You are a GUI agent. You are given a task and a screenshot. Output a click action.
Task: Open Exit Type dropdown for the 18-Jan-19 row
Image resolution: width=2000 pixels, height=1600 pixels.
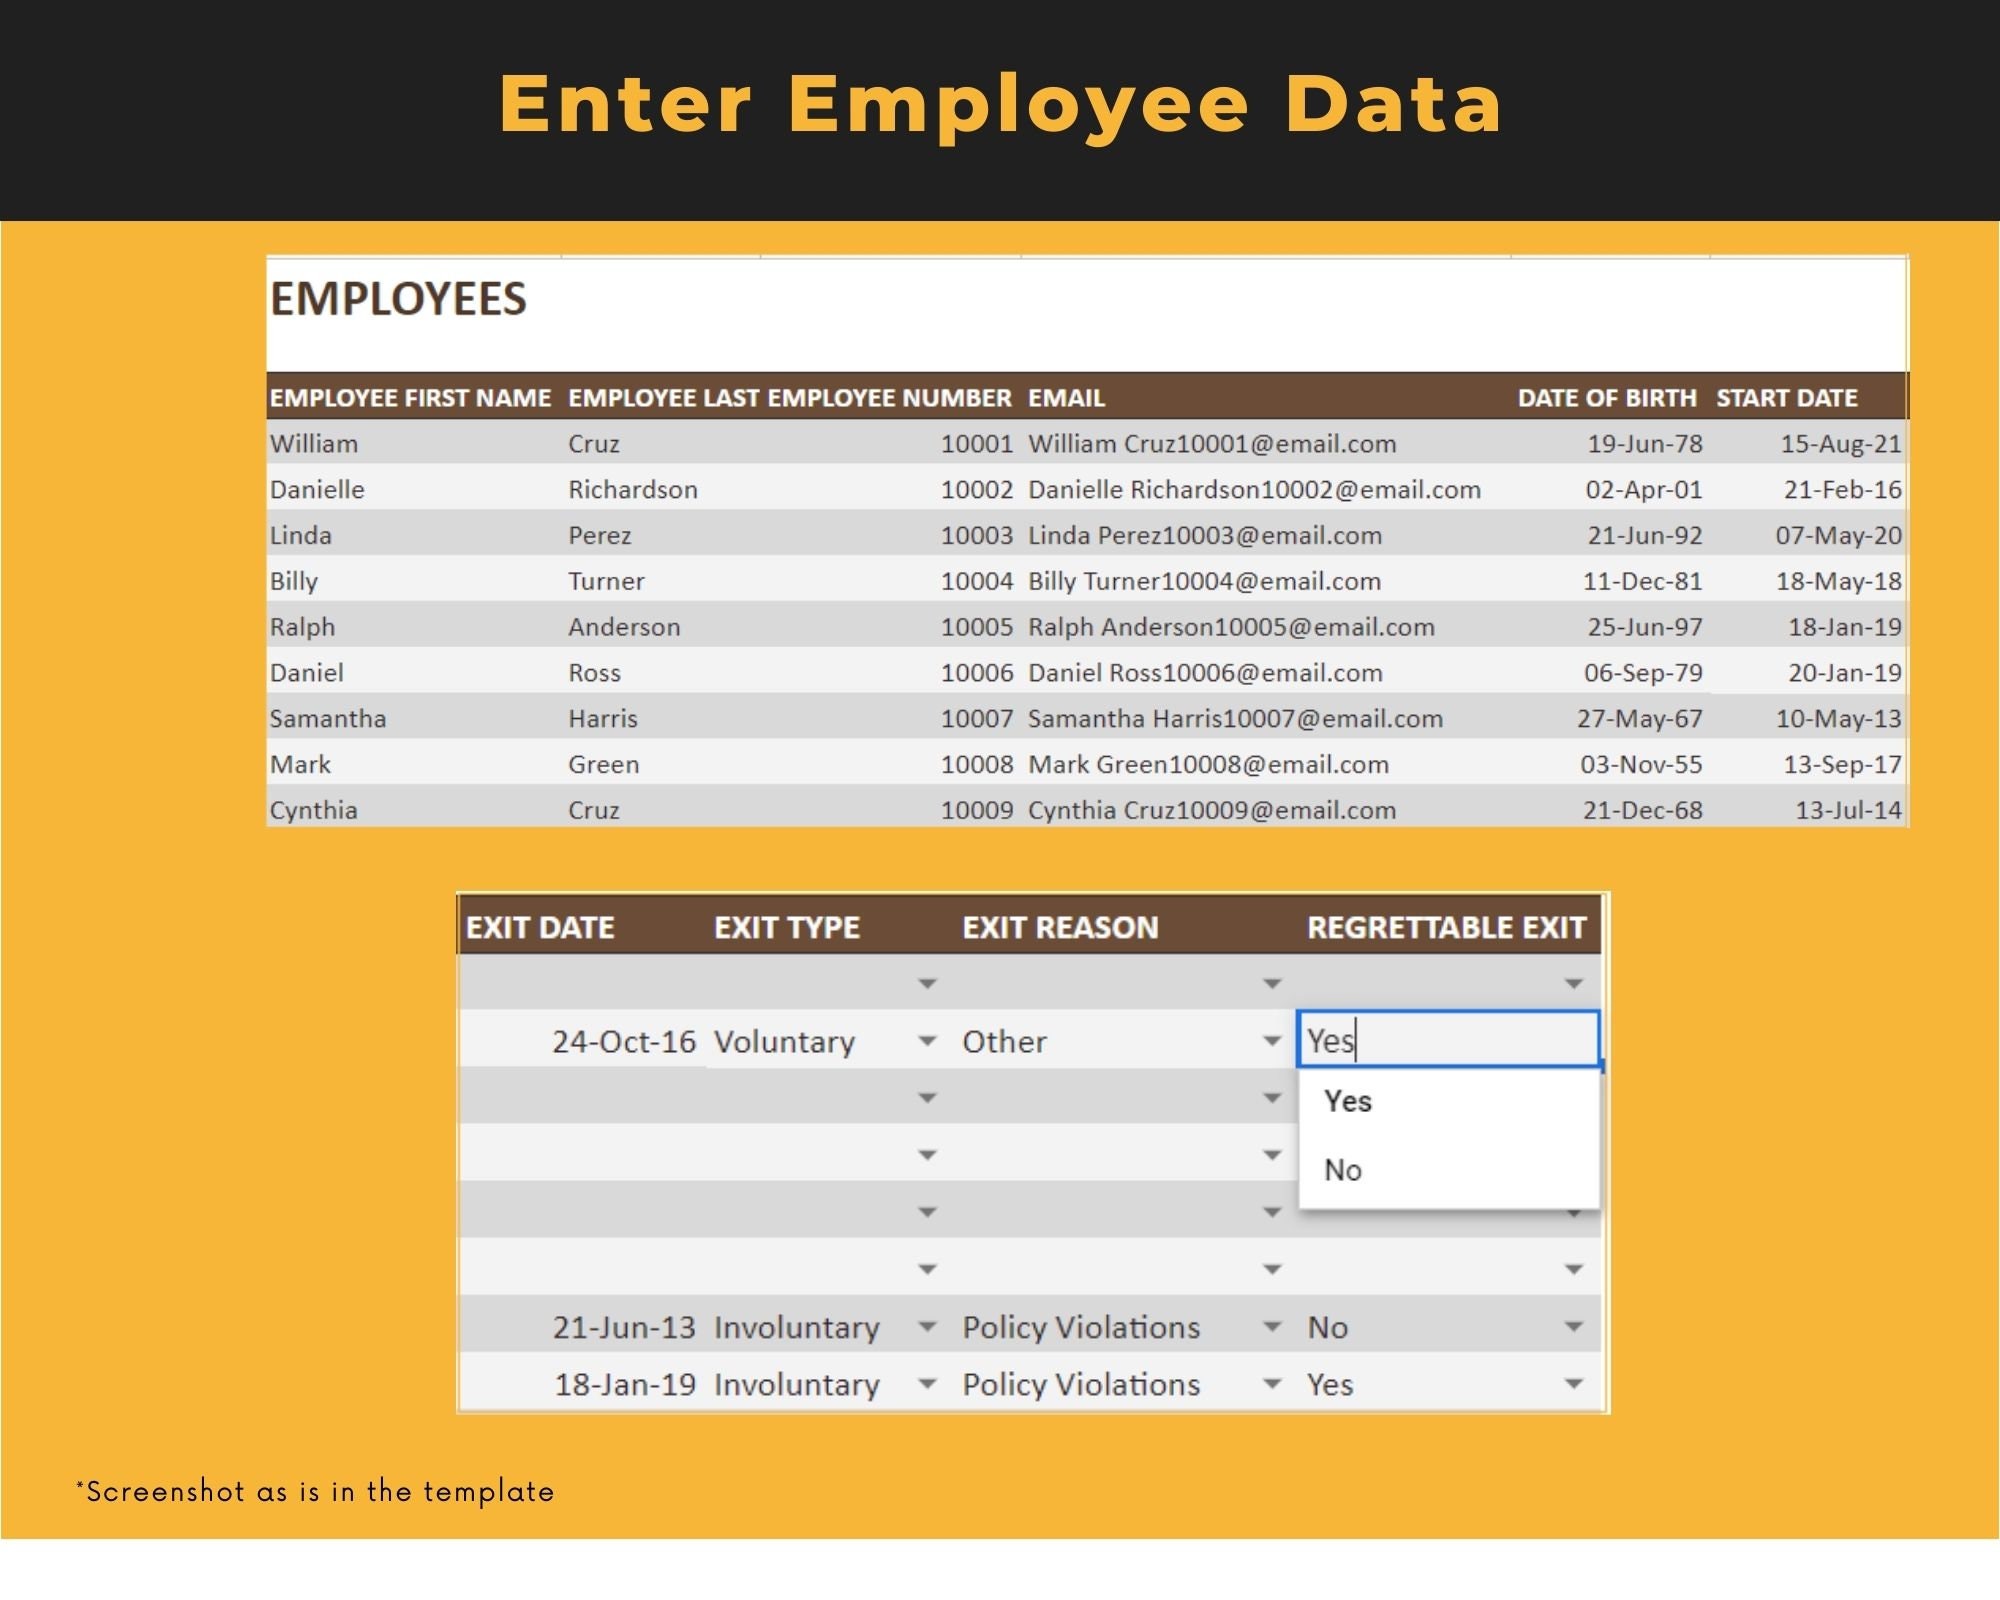point(927,1384)
